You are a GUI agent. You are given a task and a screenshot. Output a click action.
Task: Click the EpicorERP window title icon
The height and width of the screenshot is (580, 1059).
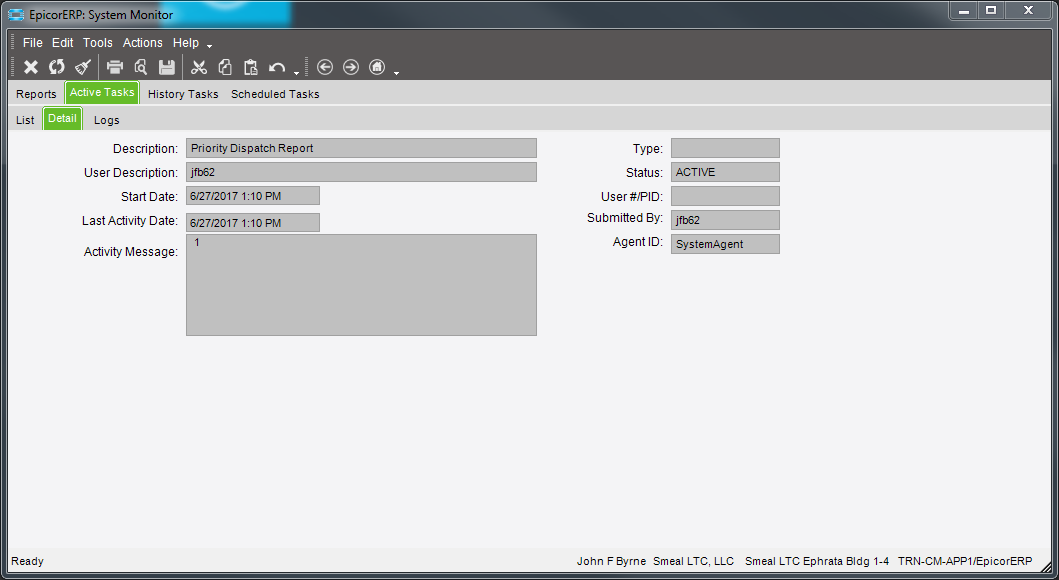[16, 14]
